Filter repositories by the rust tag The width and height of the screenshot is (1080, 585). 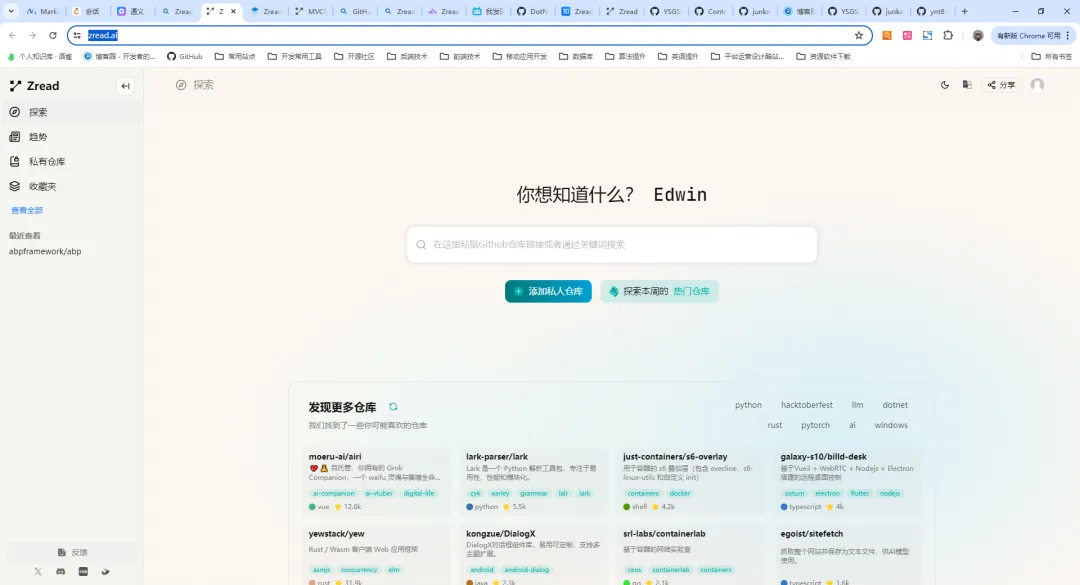pos(775,425)
